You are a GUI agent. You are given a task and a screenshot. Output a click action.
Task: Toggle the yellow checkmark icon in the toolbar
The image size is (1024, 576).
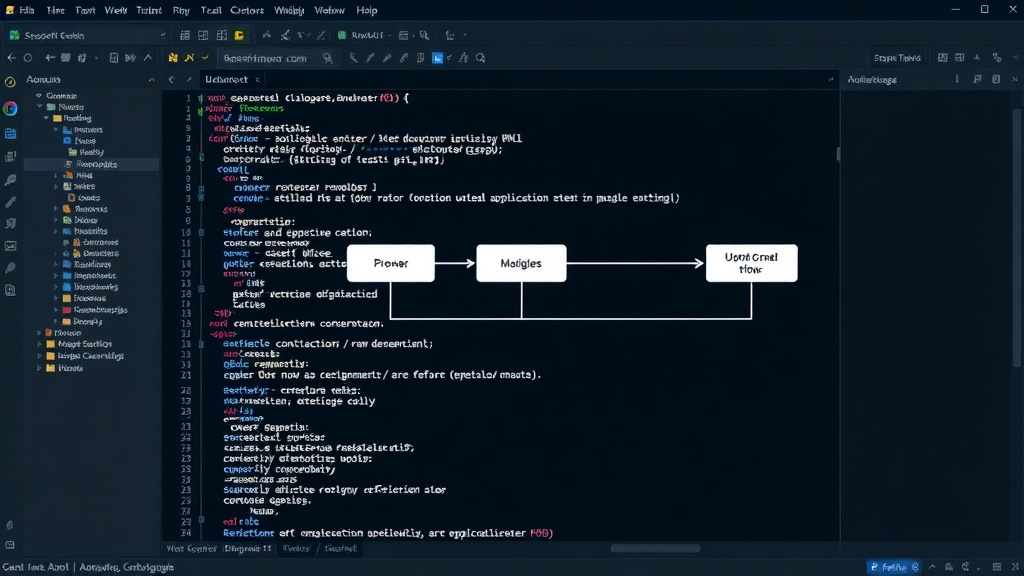coord(205,58)
